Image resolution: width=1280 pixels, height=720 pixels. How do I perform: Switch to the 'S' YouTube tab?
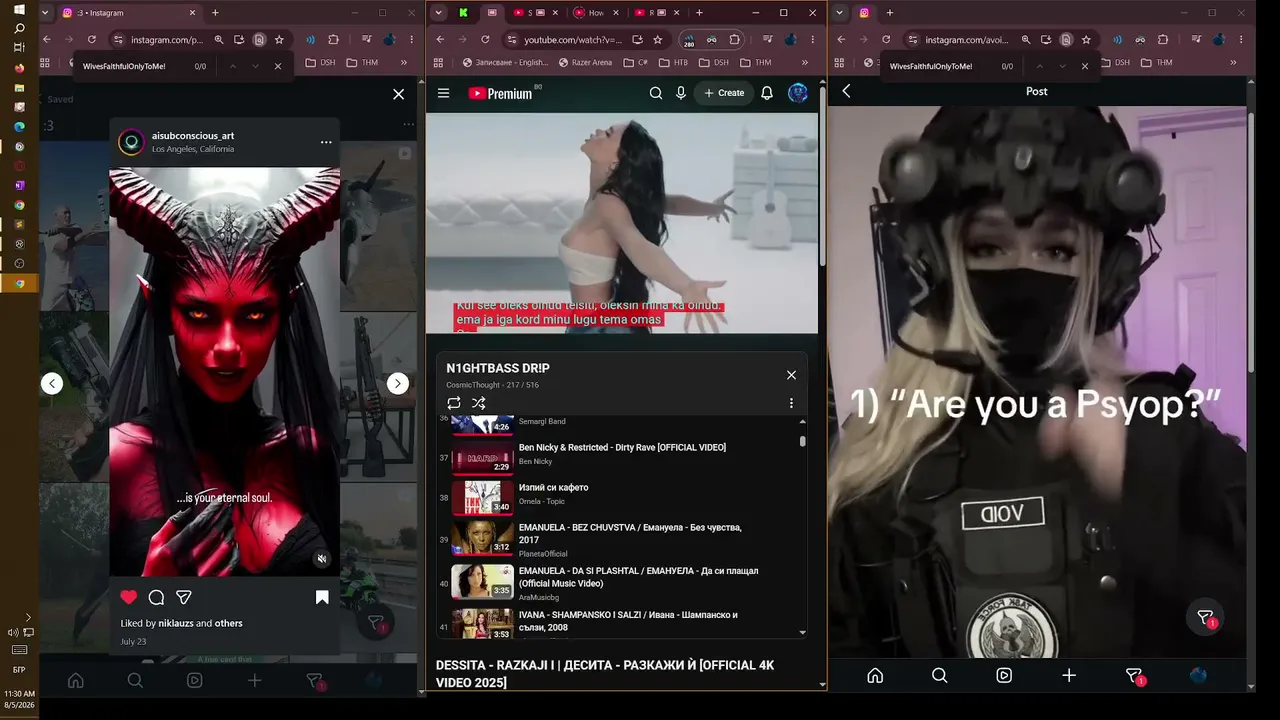point(535,13)
